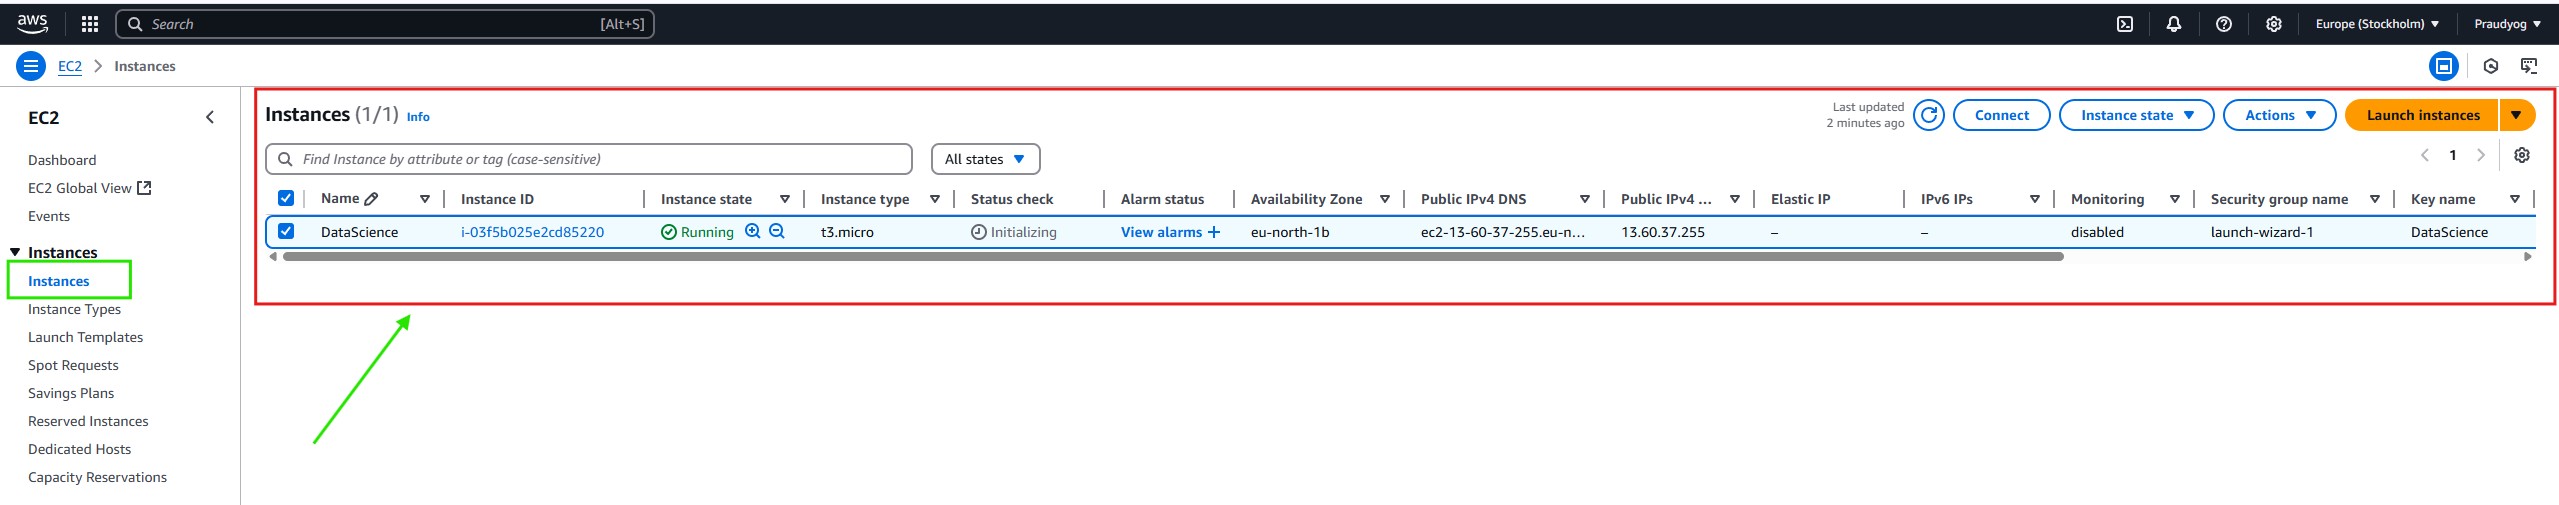Open Dashboard from the EC2 sidebar
The width and height of the screenshot is (2559, 505).
(62, 160)
